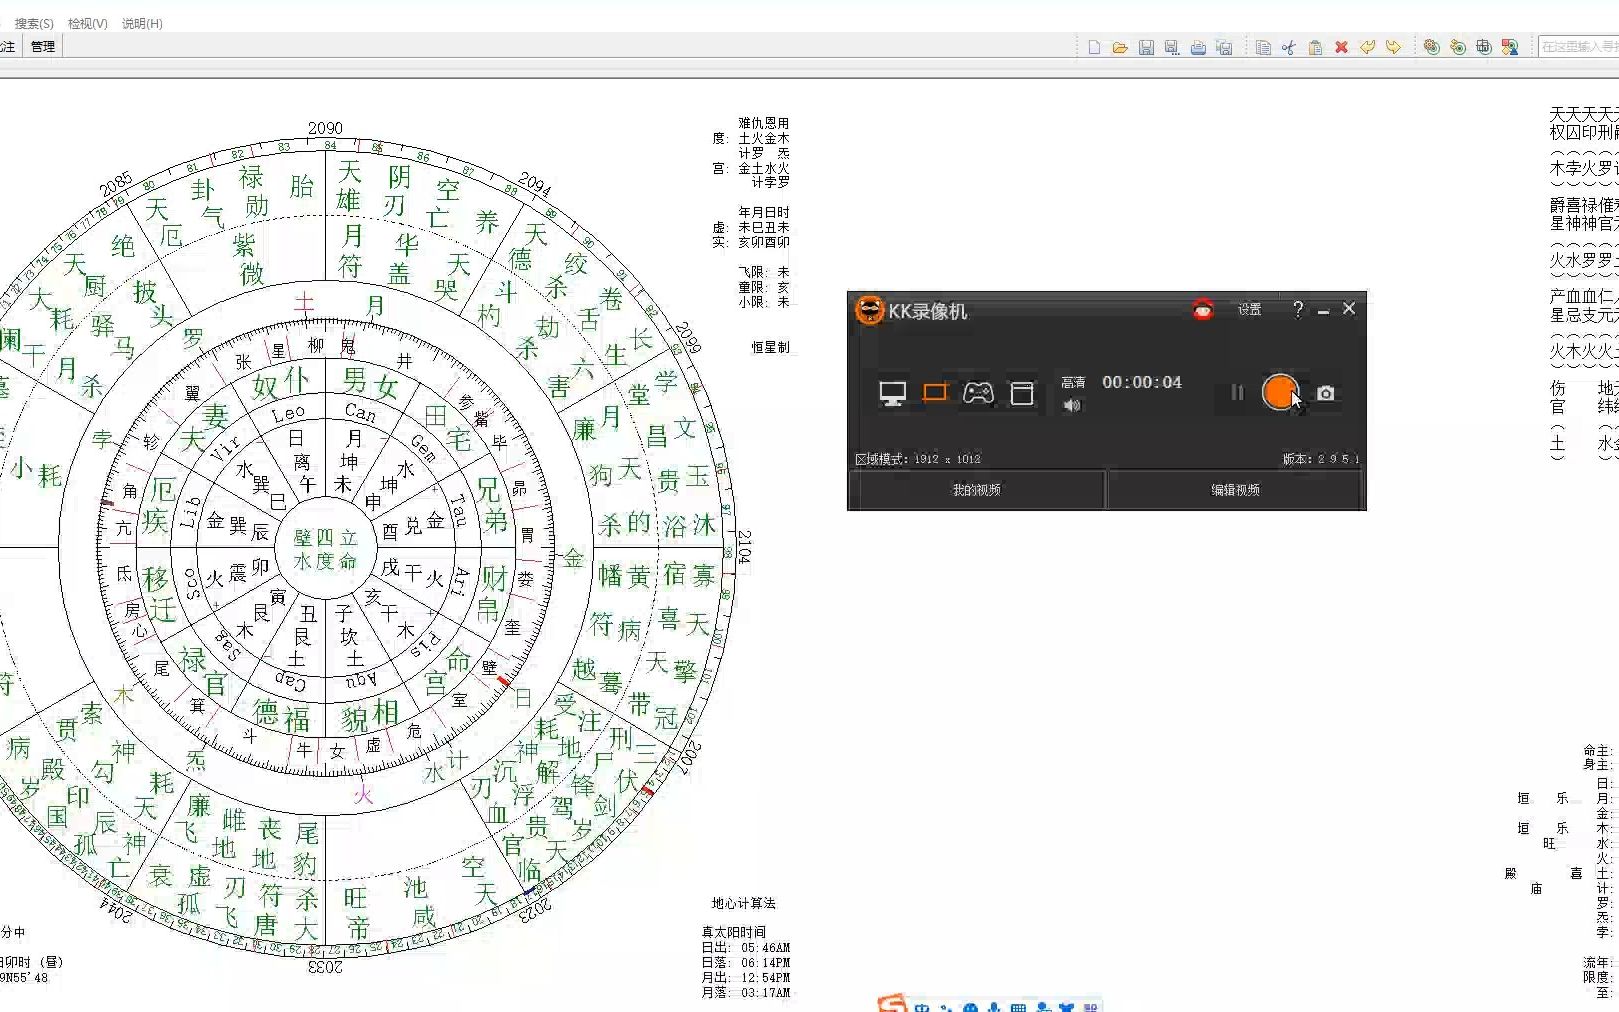Image resolution: width=1619 pixels, height=1012 pixels.
Task: Click the Copy toolbar icon
Action: click(1263, 47)
